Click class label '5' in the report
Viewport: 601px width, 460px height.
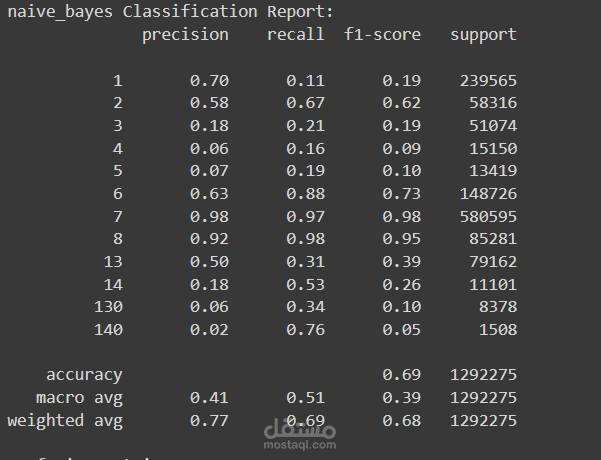point(118,171)
